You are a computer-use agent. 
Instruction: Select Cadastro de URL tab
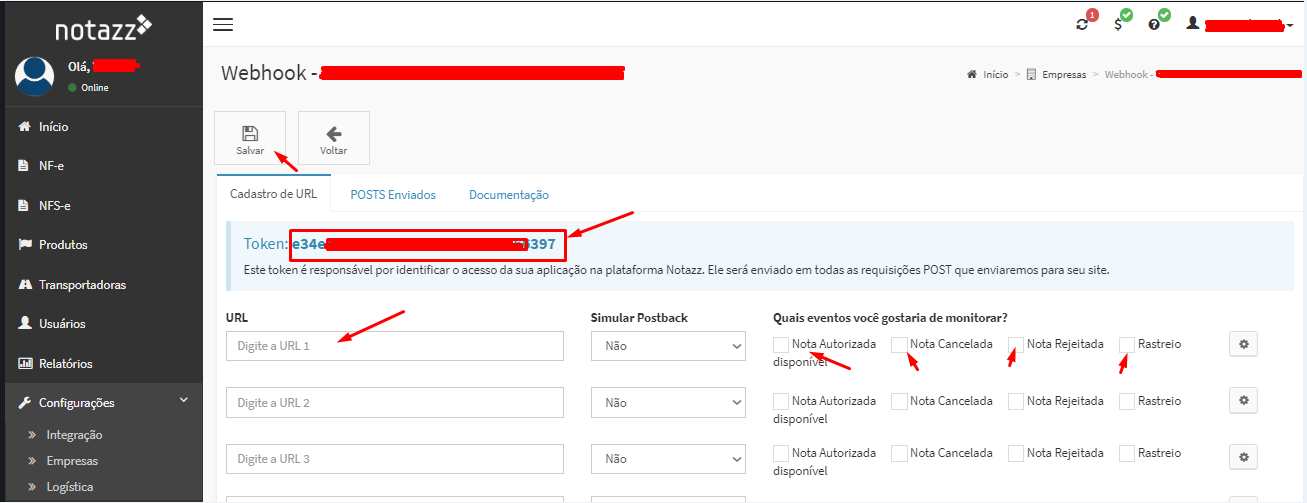(275, 194)
